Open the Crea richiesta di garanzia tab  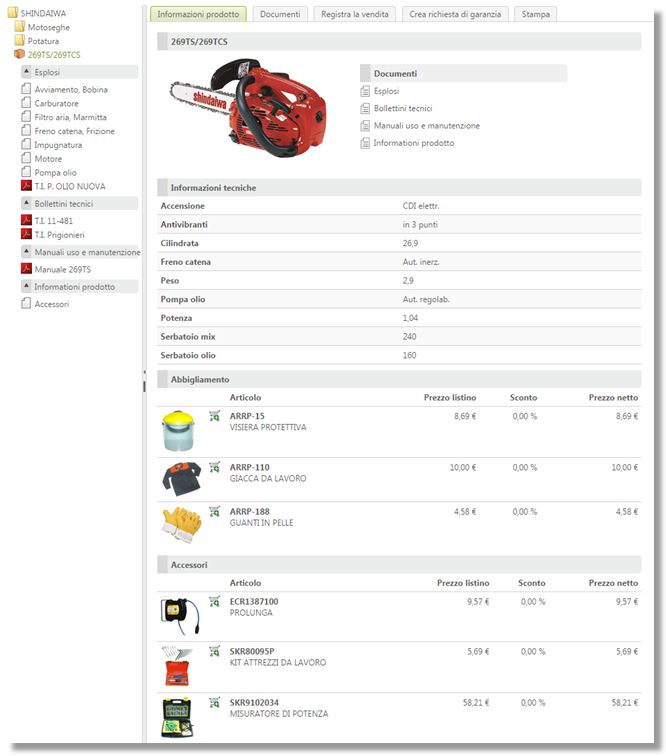(456, 14)
